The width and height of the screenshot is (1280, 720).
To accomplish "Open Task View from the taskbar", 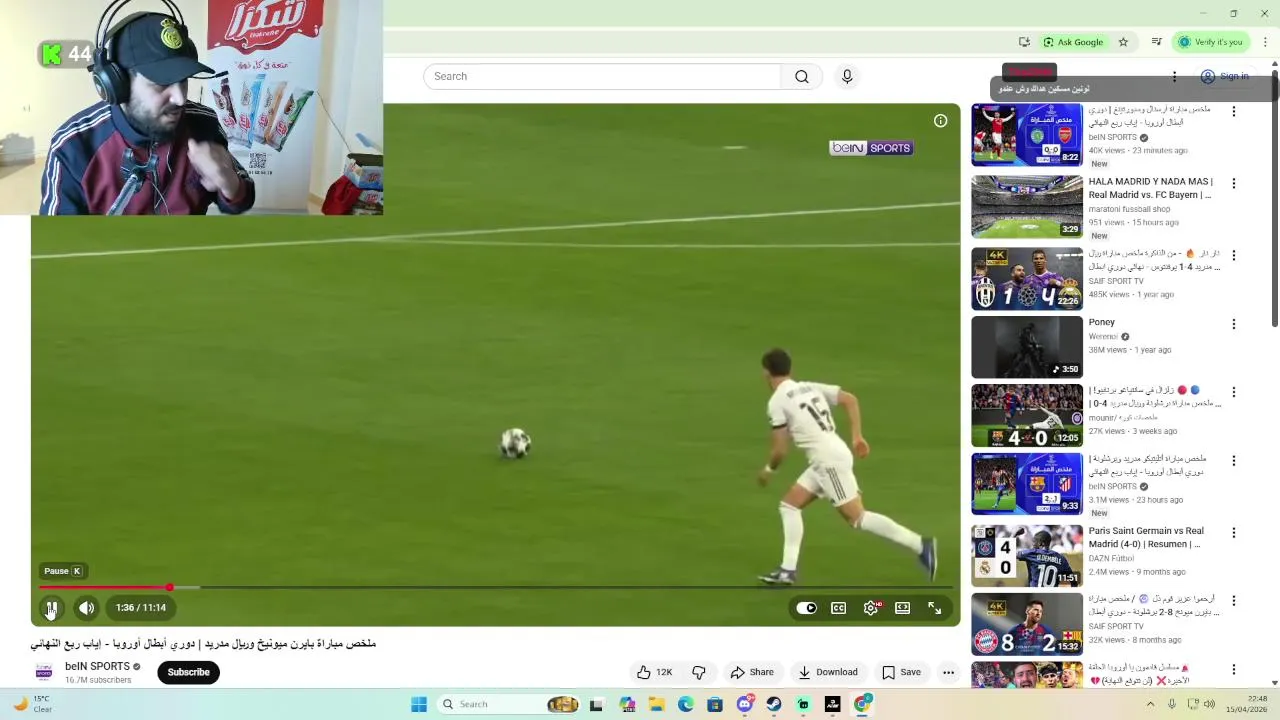I will [597, 704].
